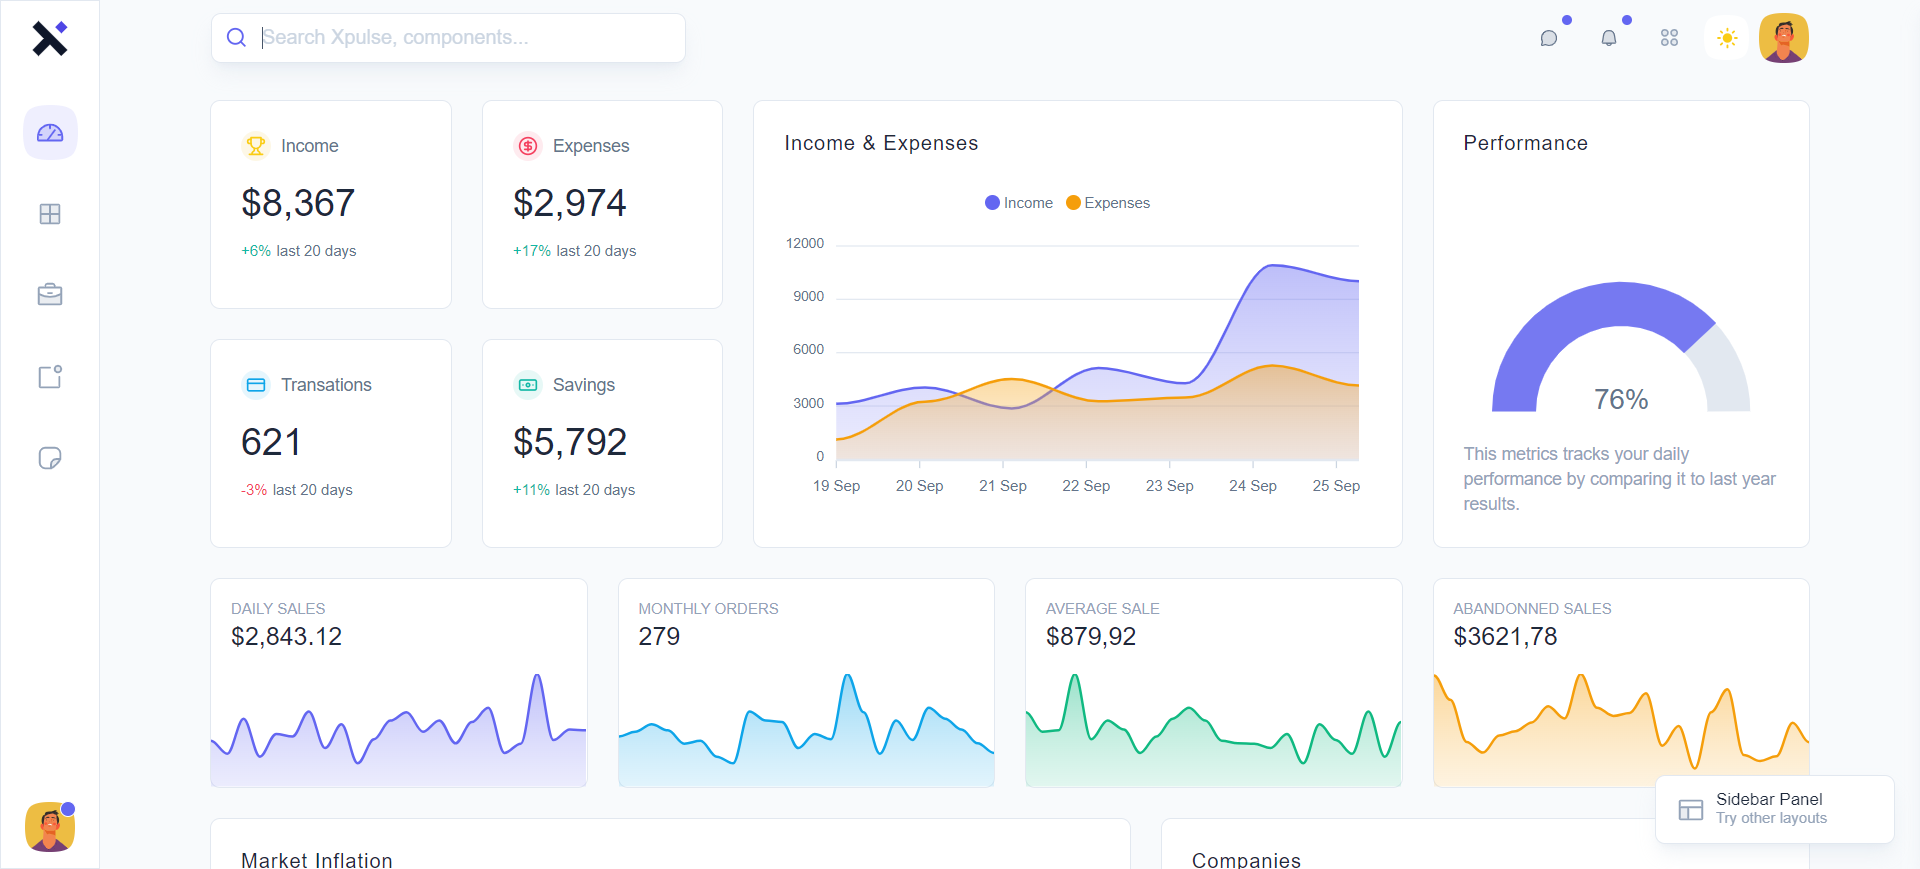The width and height of the screenshot is (1920, 869).
Task: Click the Xpulse logo in sidebar
Action: coord(49,38)
